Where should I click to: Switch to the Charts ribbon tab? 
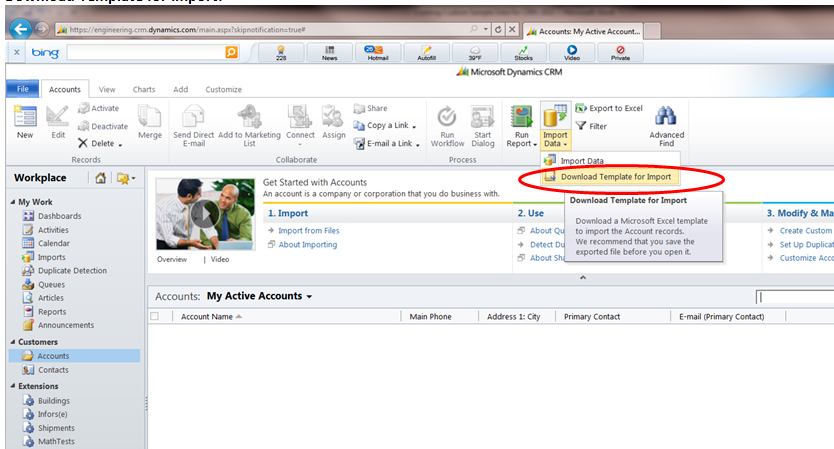tap(144, 89)
